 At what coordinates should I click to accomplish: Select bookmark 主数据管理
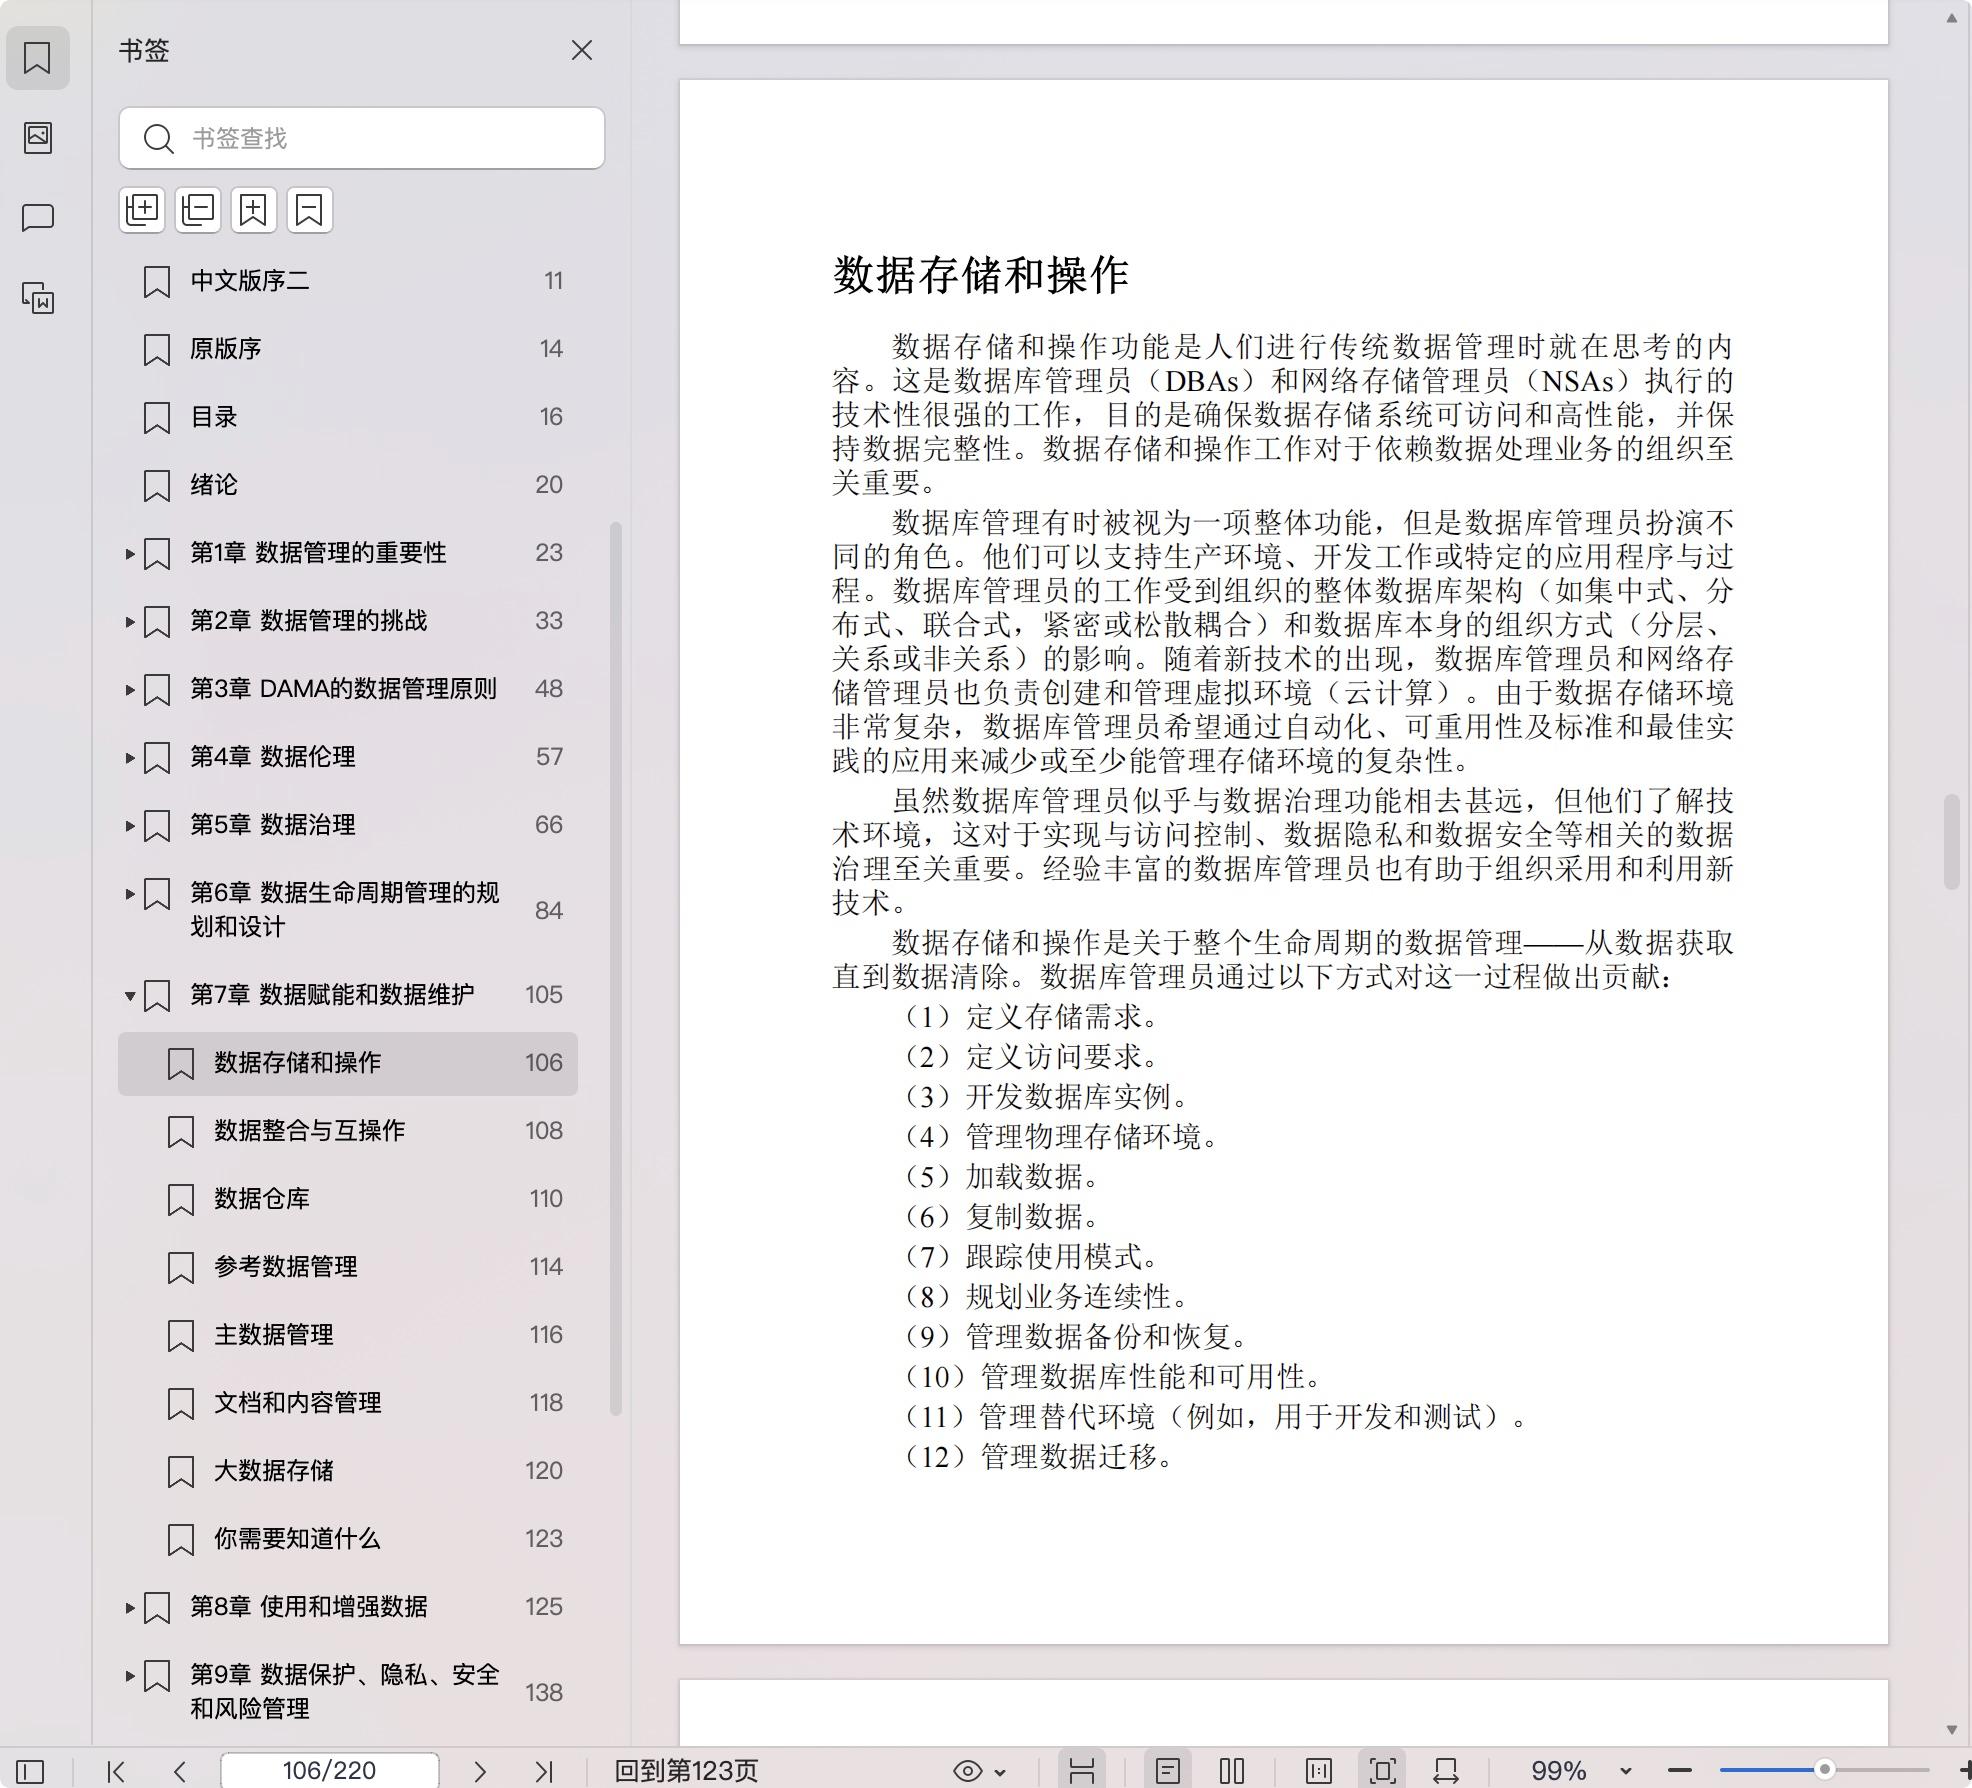coord(348,1335)
